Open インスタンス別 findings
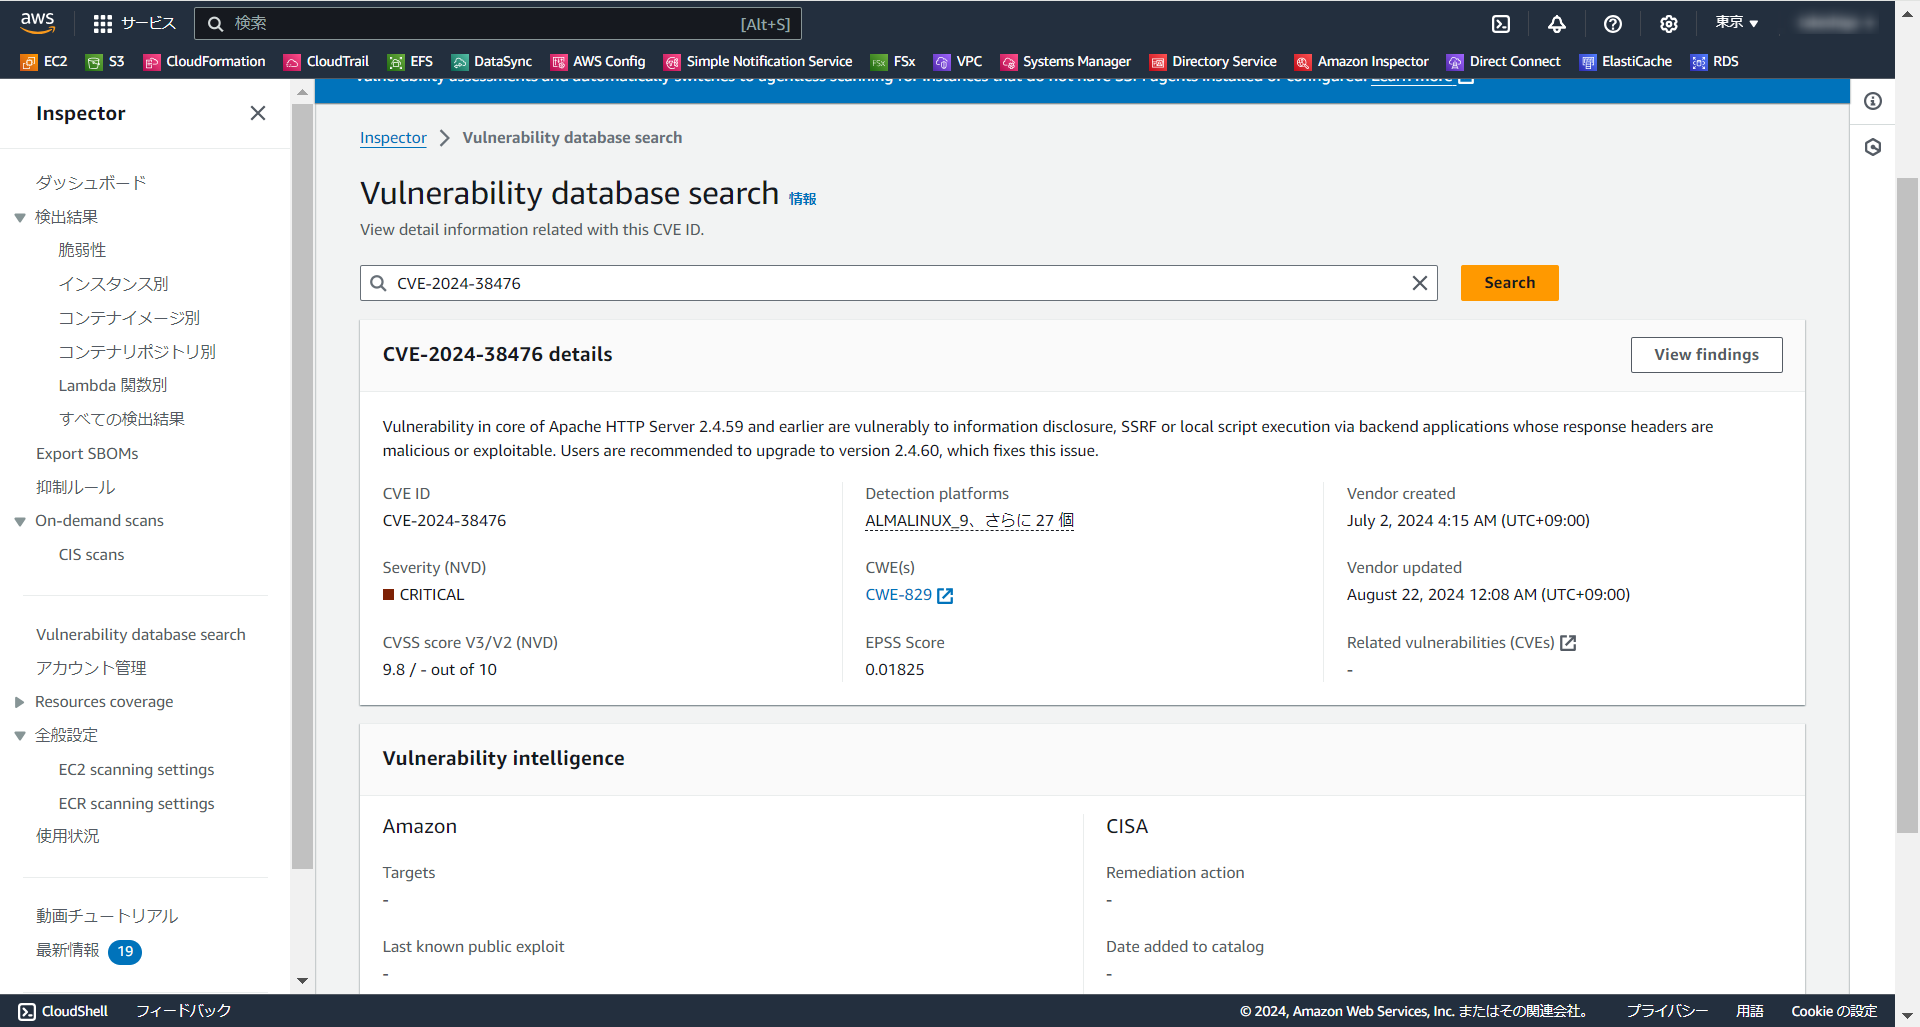 113,284
